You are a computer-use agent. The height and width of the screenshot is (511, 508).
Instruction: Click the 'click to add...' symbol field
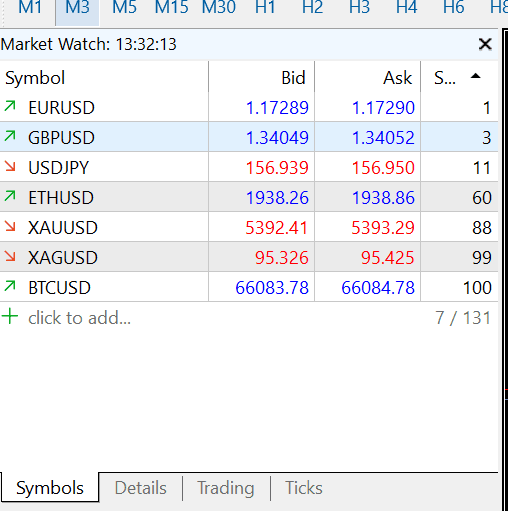tap(79, 318)
